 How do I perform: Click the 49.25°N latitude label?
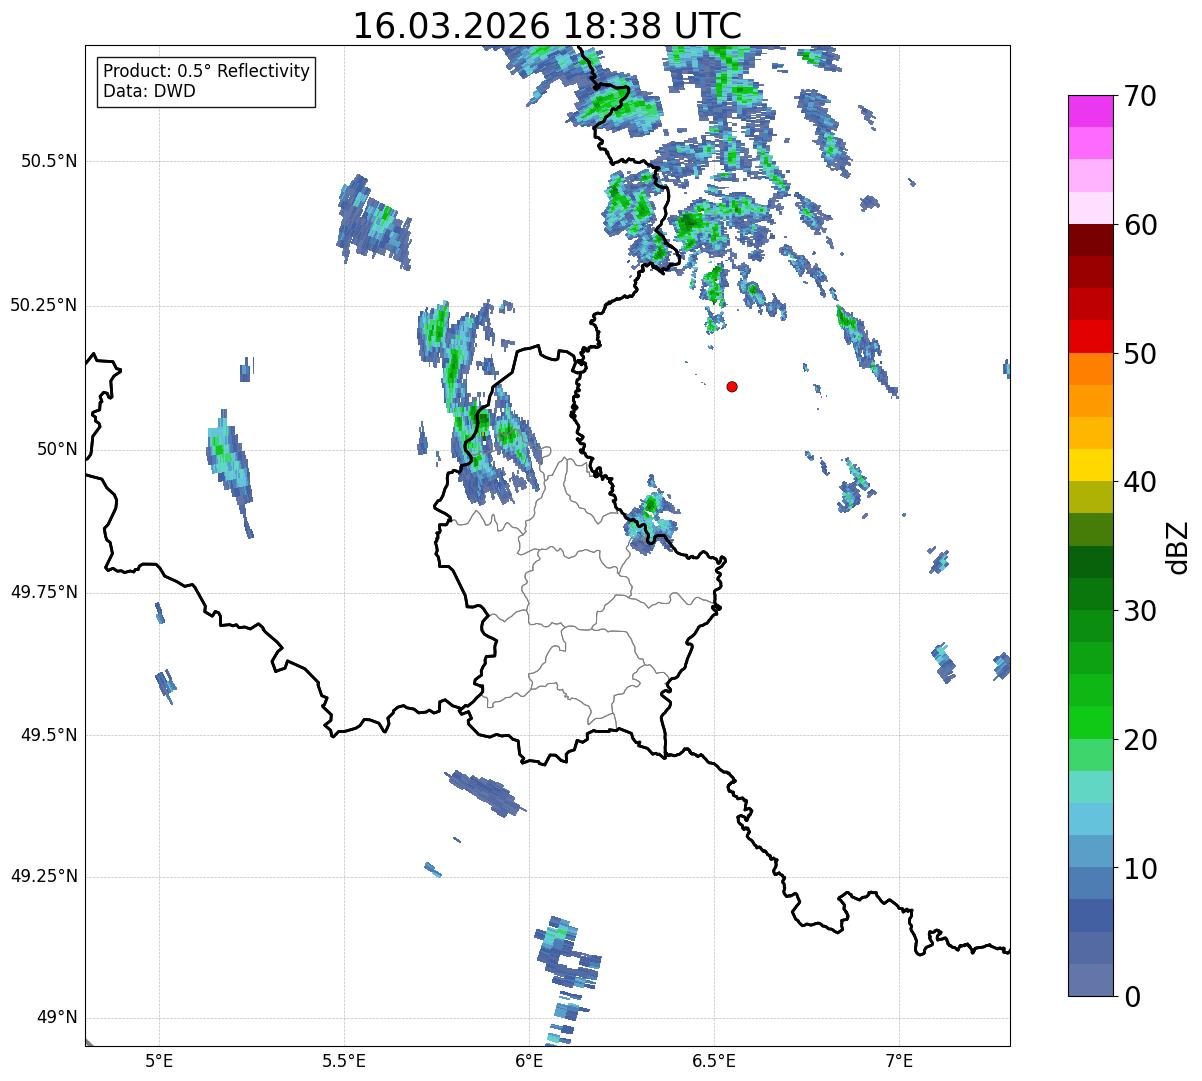pos(44,876)
